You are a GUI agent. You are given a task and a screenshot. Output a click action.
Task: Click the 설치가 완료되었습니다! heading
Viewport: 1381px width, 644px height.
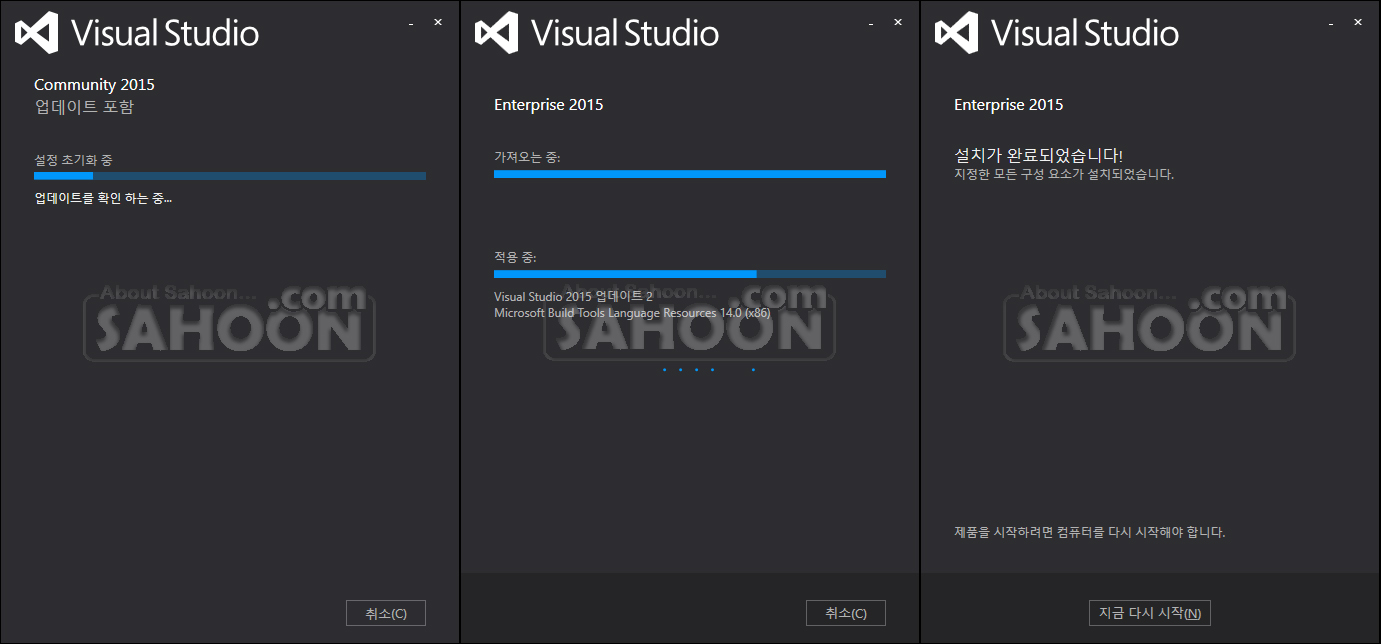click(x=1038, y=155)
